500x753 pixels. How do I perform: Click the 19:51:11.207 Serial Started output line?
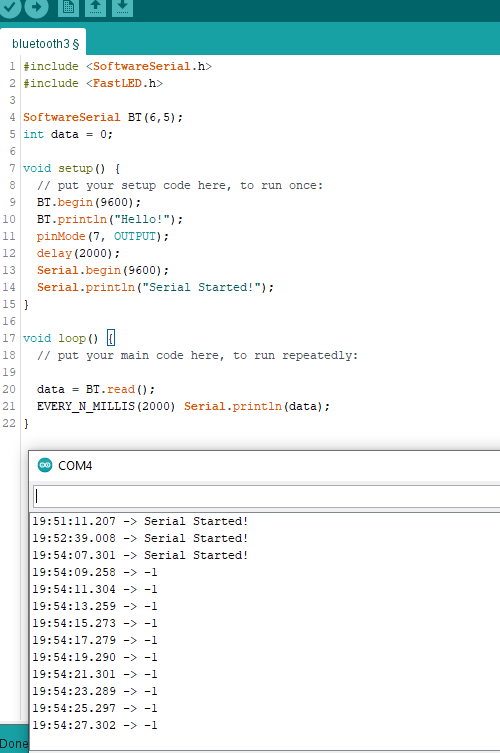[140, 521]
